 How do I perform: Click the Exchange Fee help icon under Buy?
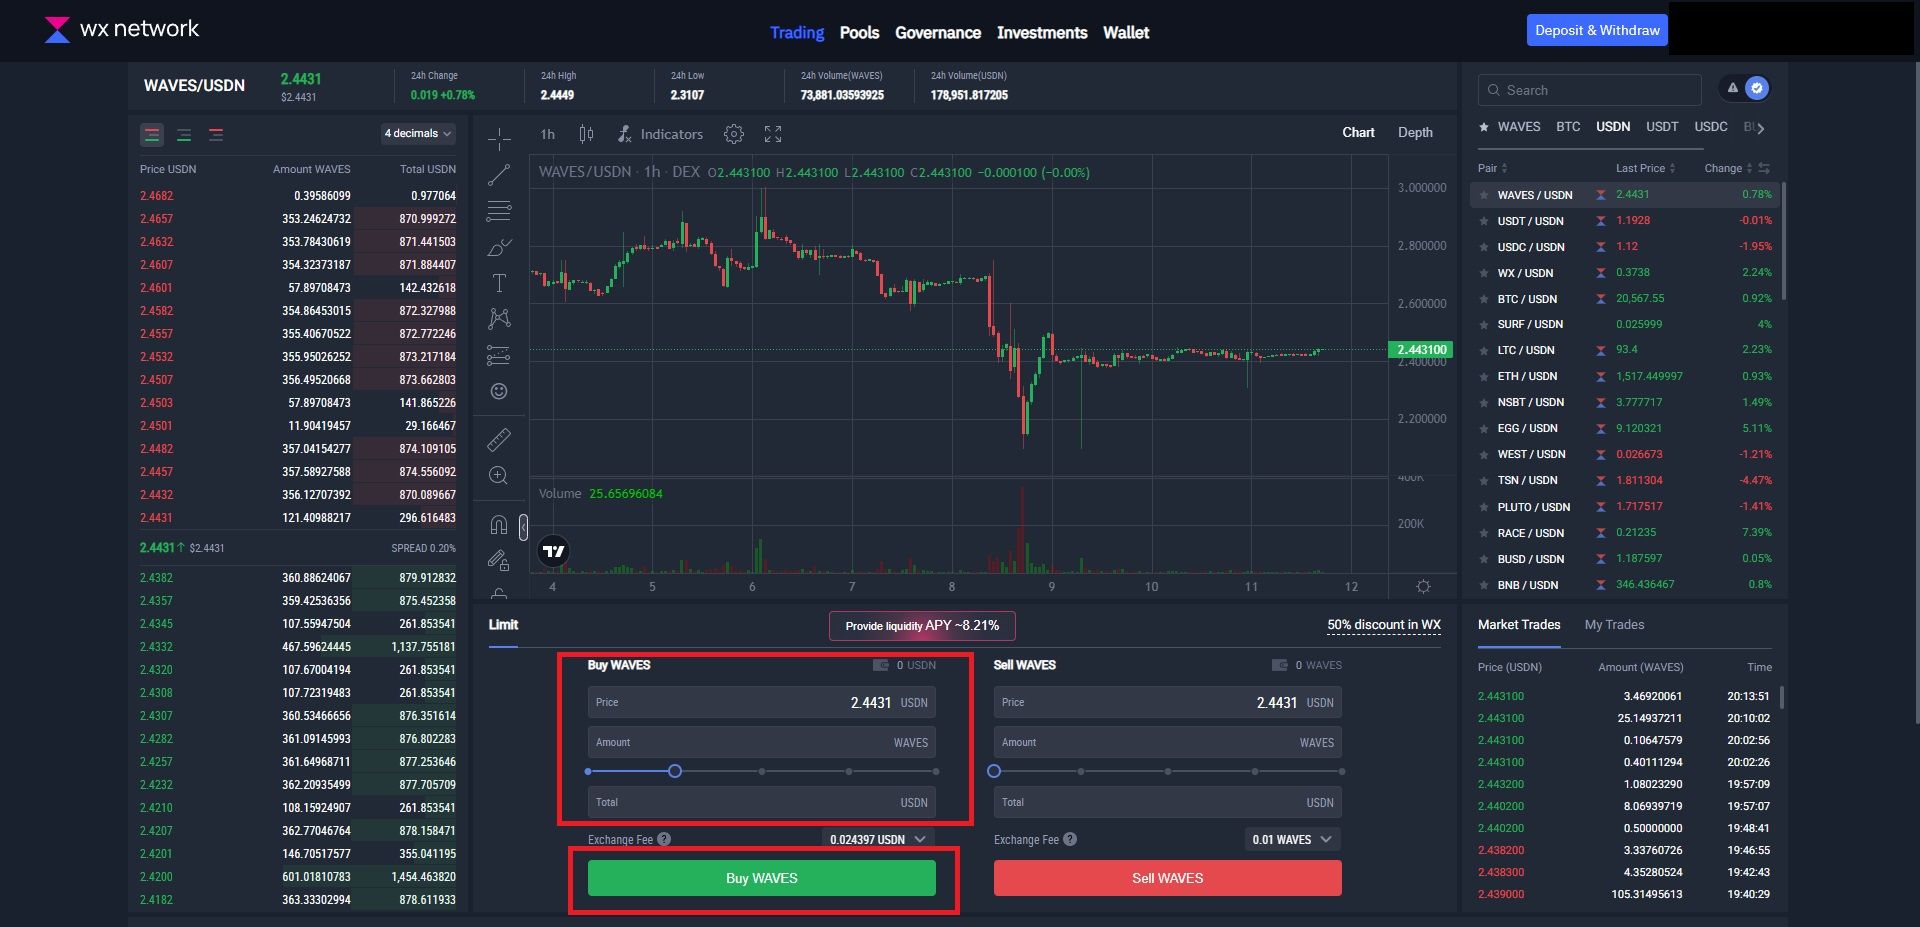pos(664,840)
